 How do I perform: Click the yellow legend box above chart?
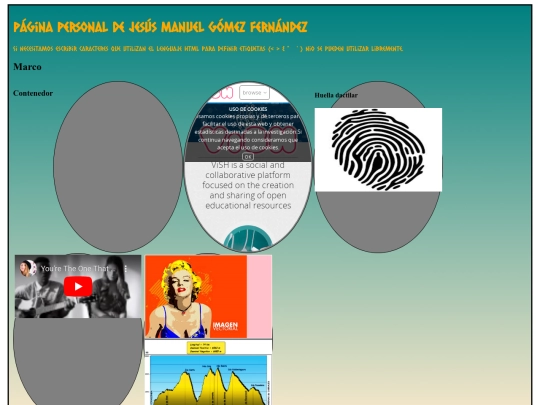click(x=206, y=348)
